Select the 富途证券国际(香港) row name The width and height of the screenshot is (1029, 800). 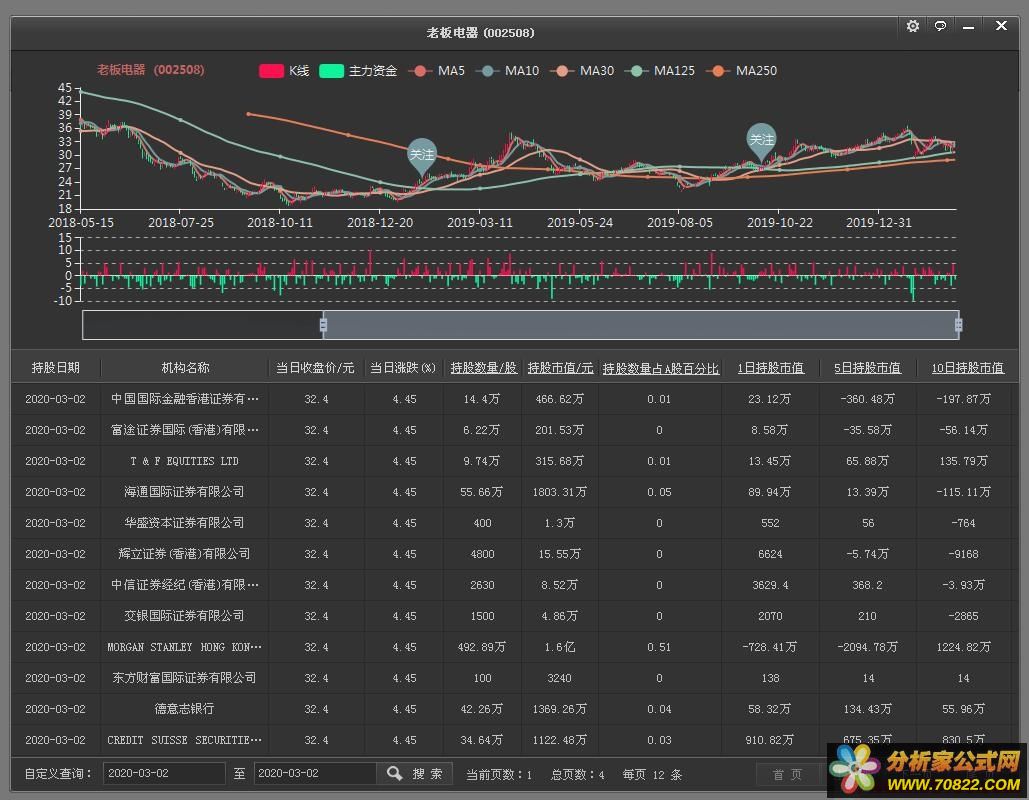(x=184, y=430)
